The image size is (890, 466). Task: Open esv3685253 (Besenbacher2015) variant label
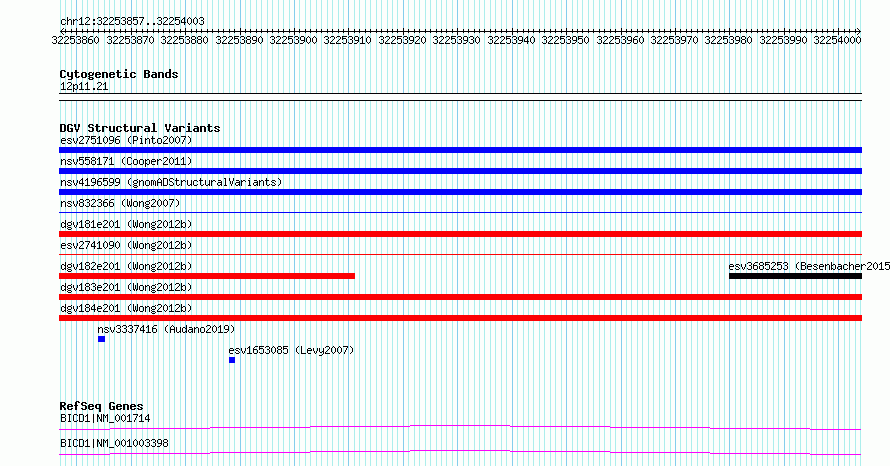click(809, 266)
